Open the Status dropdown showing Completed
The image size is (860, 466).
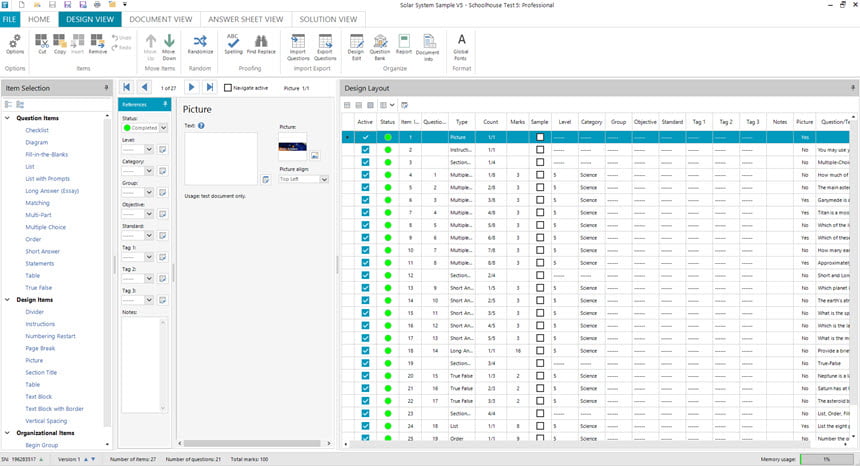tap(163, 128)
